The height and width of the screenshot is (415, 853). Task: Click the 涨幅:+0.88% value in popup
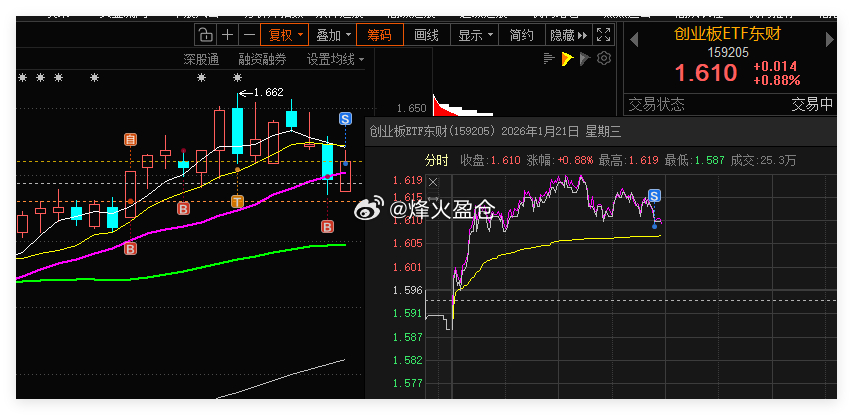(x=560, y=160)
